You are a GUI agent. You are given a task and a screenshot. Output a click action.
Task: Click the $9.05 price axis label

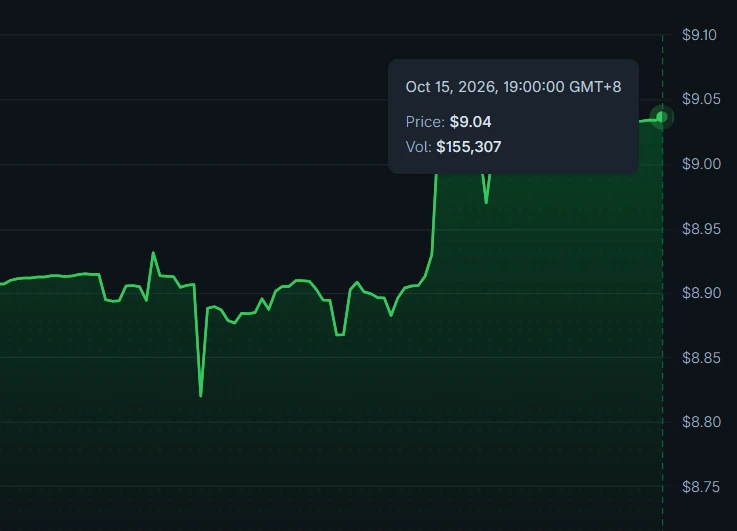pyautogui.click(x=701, y=99)
